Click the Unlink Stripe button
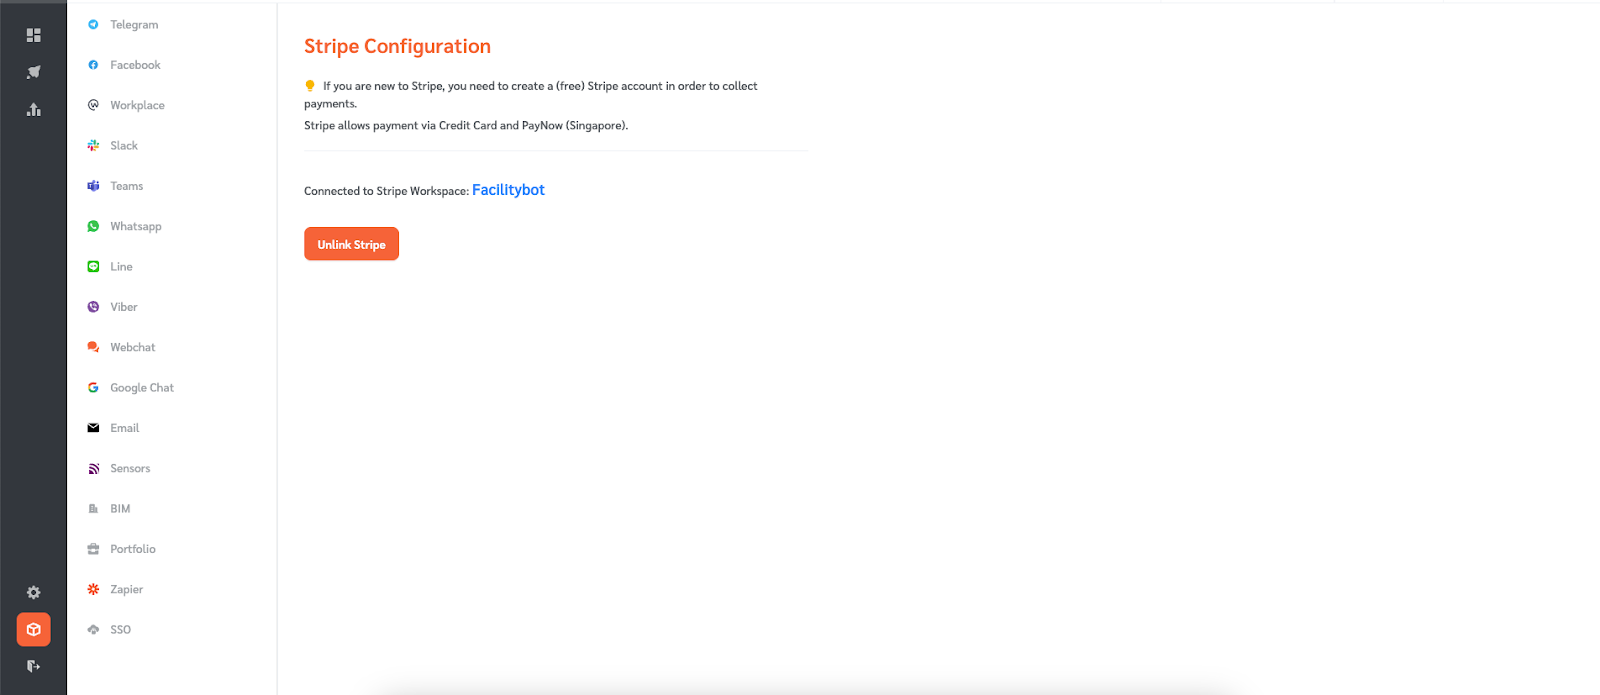Image resolution: width=1600 pixels, height=695 pixels. (x=351, y=244)
